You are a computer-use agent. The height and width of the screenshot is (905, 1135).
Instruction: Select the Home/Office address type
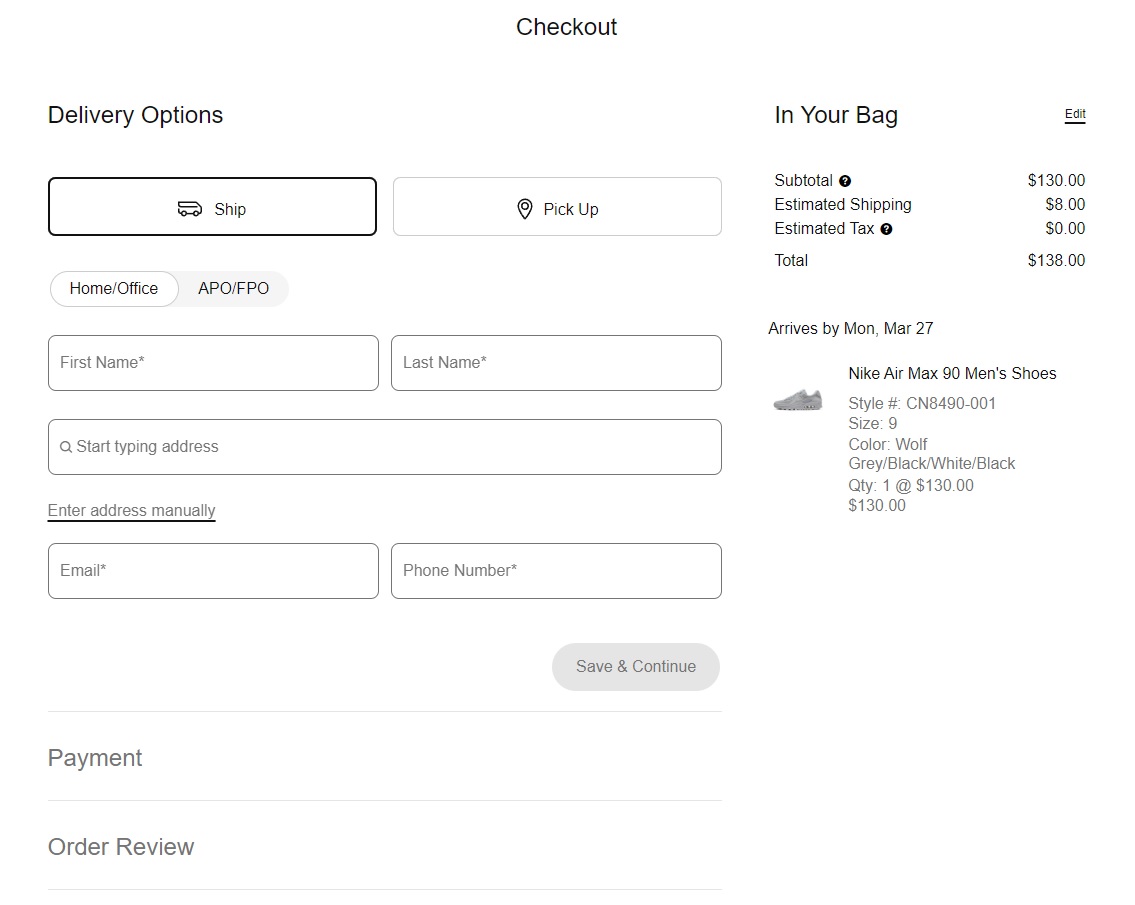[x=113, y=288]
